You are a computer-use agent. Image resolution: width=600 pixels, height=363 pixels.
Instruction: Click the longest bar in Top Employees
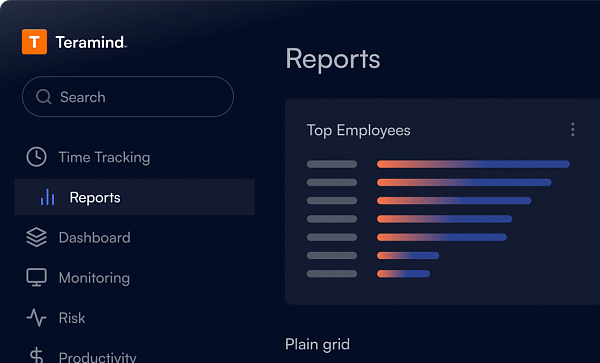click(473, 164)
